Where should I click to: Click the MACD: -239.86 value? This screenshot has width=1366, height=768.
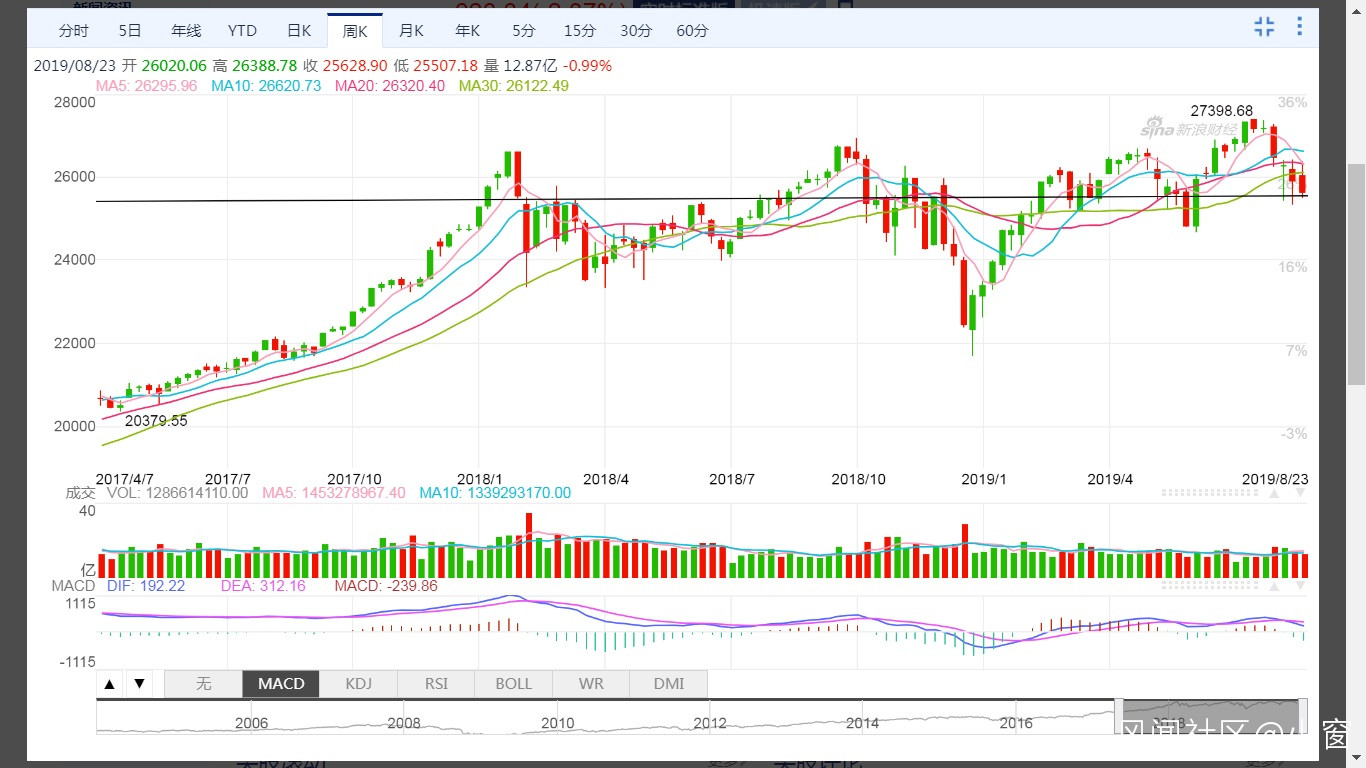pos(386,586)
